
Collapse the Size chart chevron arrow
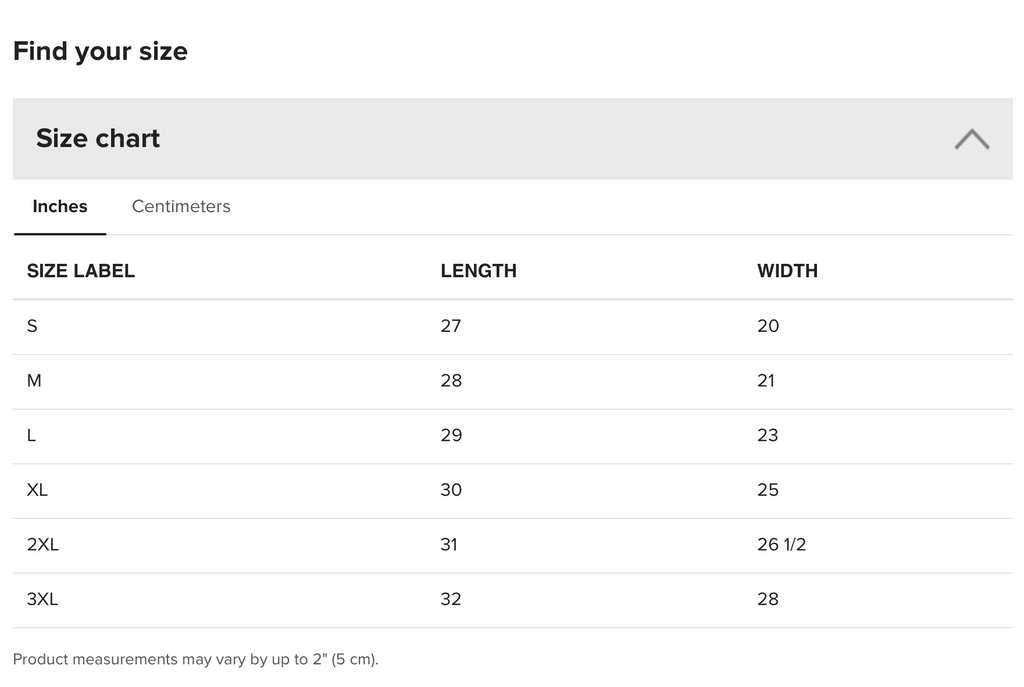tap(971, 139)
